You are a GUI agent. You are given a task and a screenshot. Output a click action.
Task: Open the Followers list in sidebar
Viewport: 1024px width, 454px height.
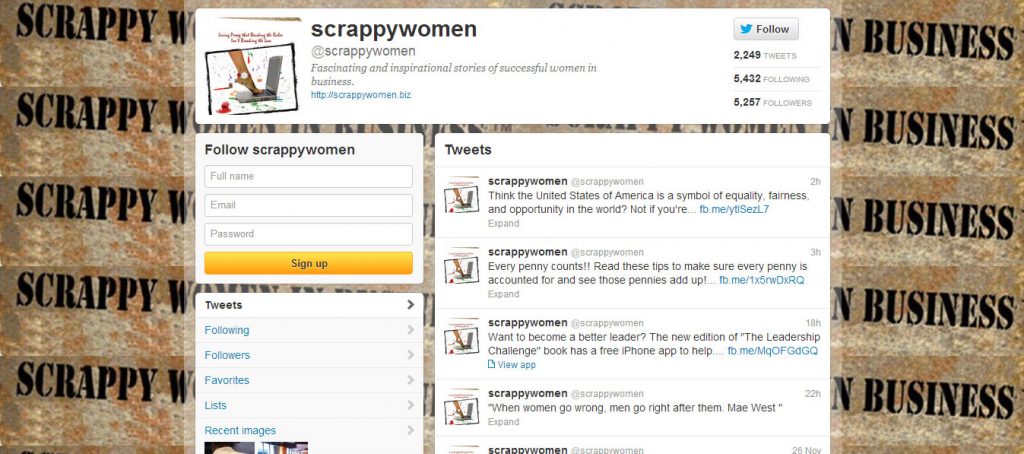point(309,355)
